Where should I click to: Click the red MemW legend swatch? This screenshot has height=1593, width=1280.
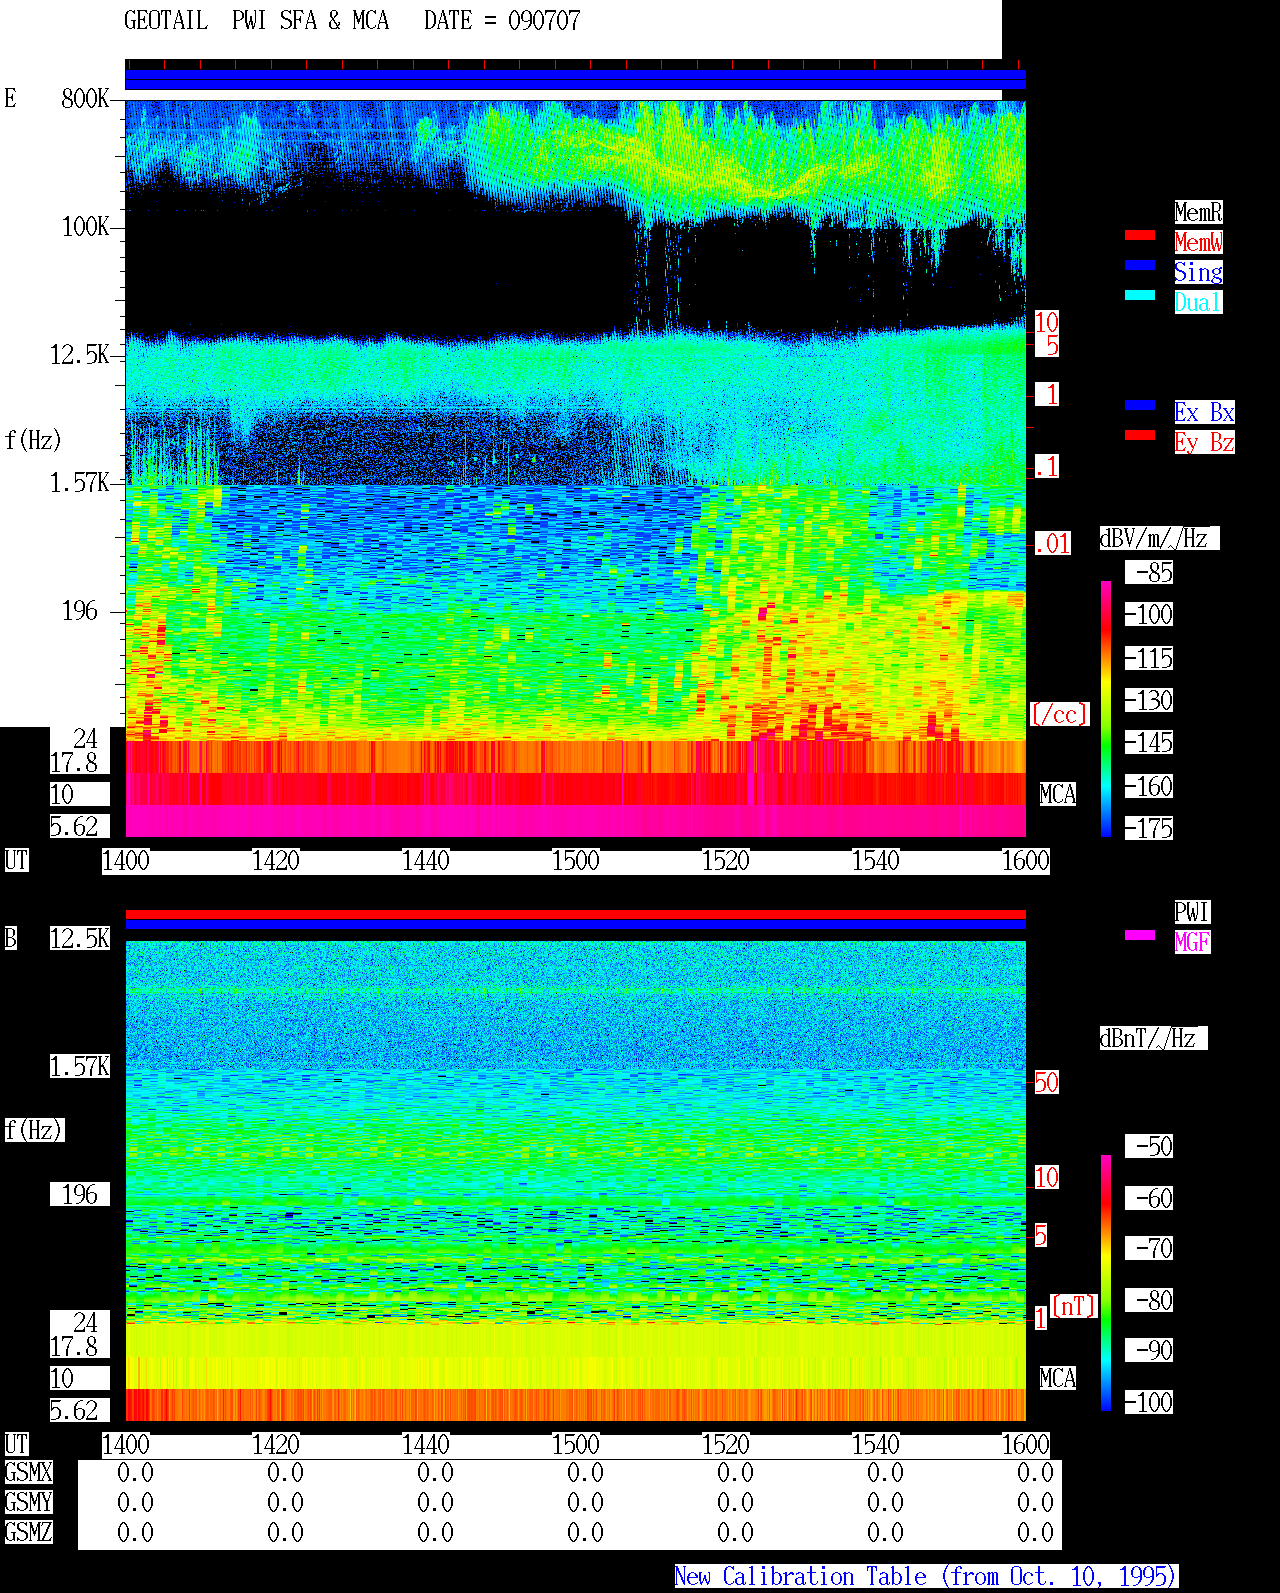click(1140, 235)
